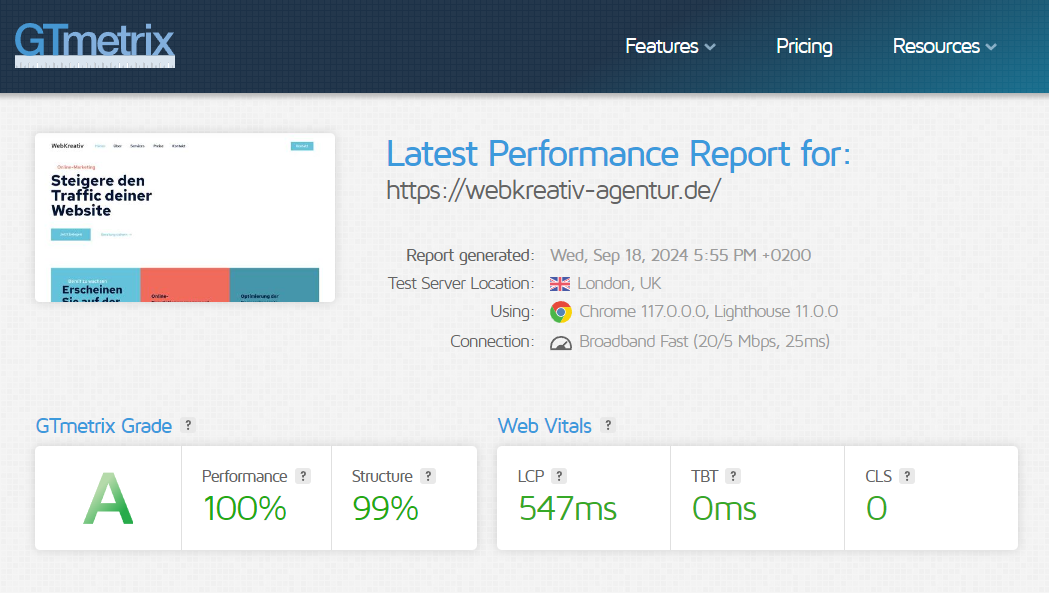Viewport: 1049px width, 593px height.
Task: Click the UK flag icon
Action: [560, 284]
